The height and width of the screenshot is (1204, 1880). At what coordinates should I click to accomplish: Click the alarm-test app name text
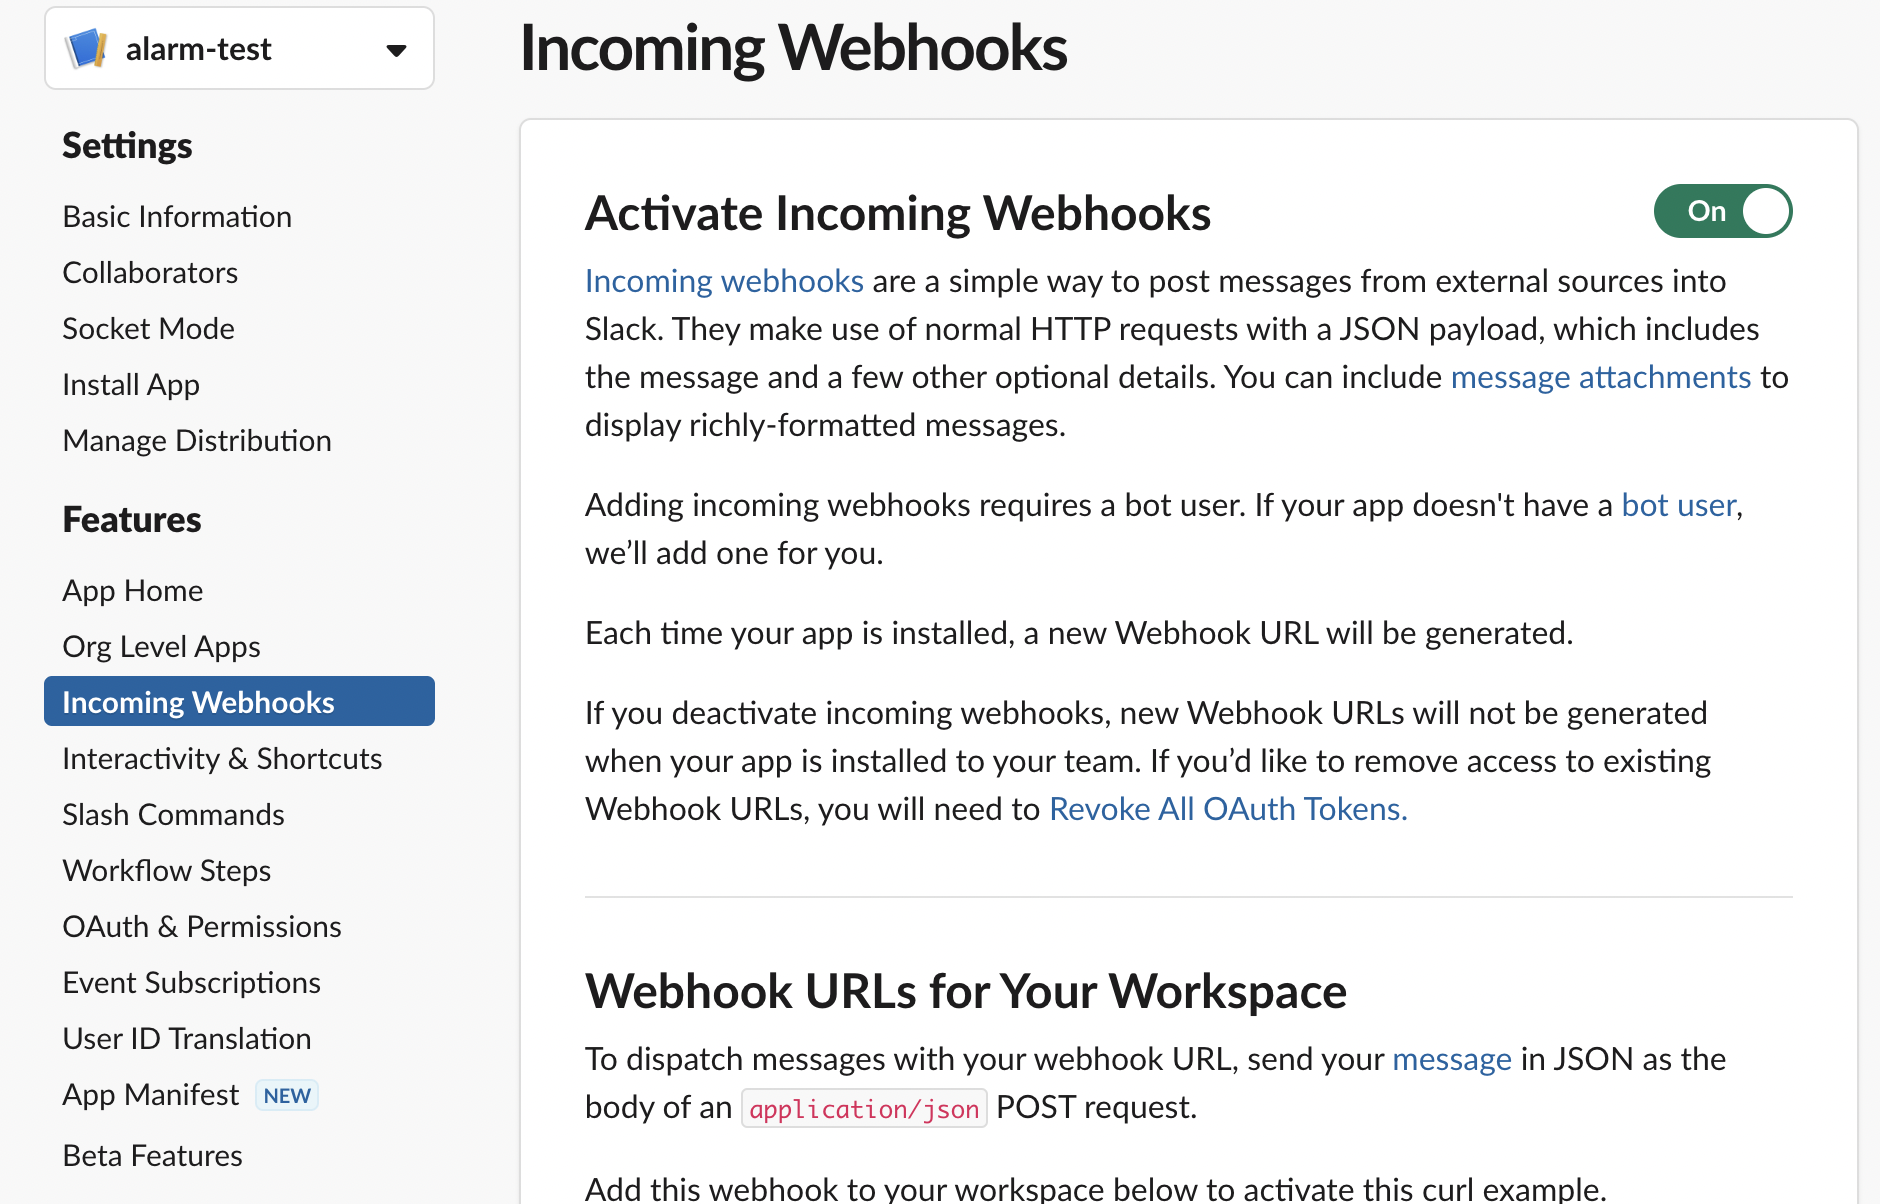198,49
